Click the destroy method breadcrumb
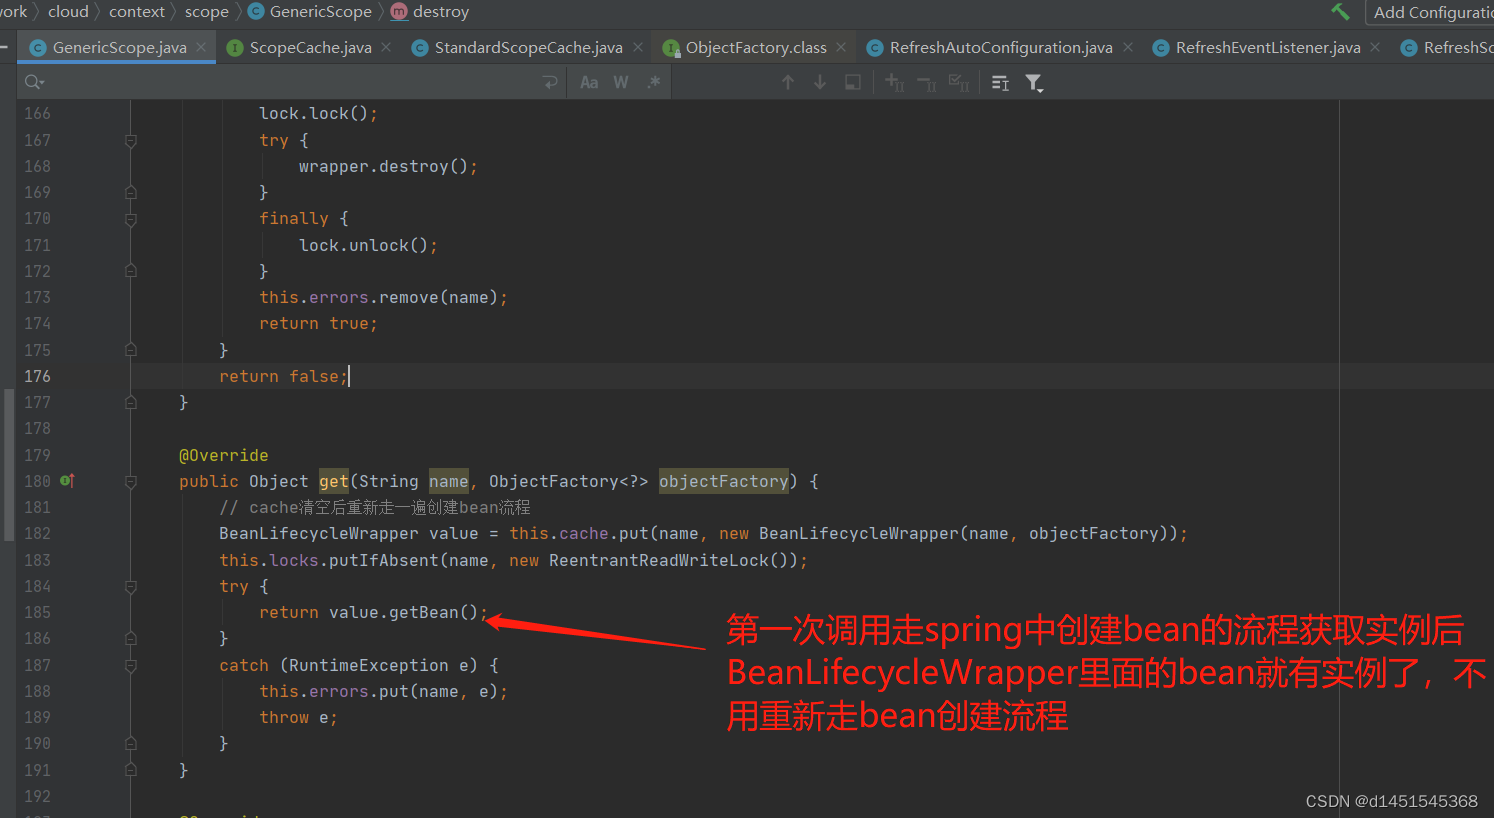The image size is (1494, 818). coord(430,12)
